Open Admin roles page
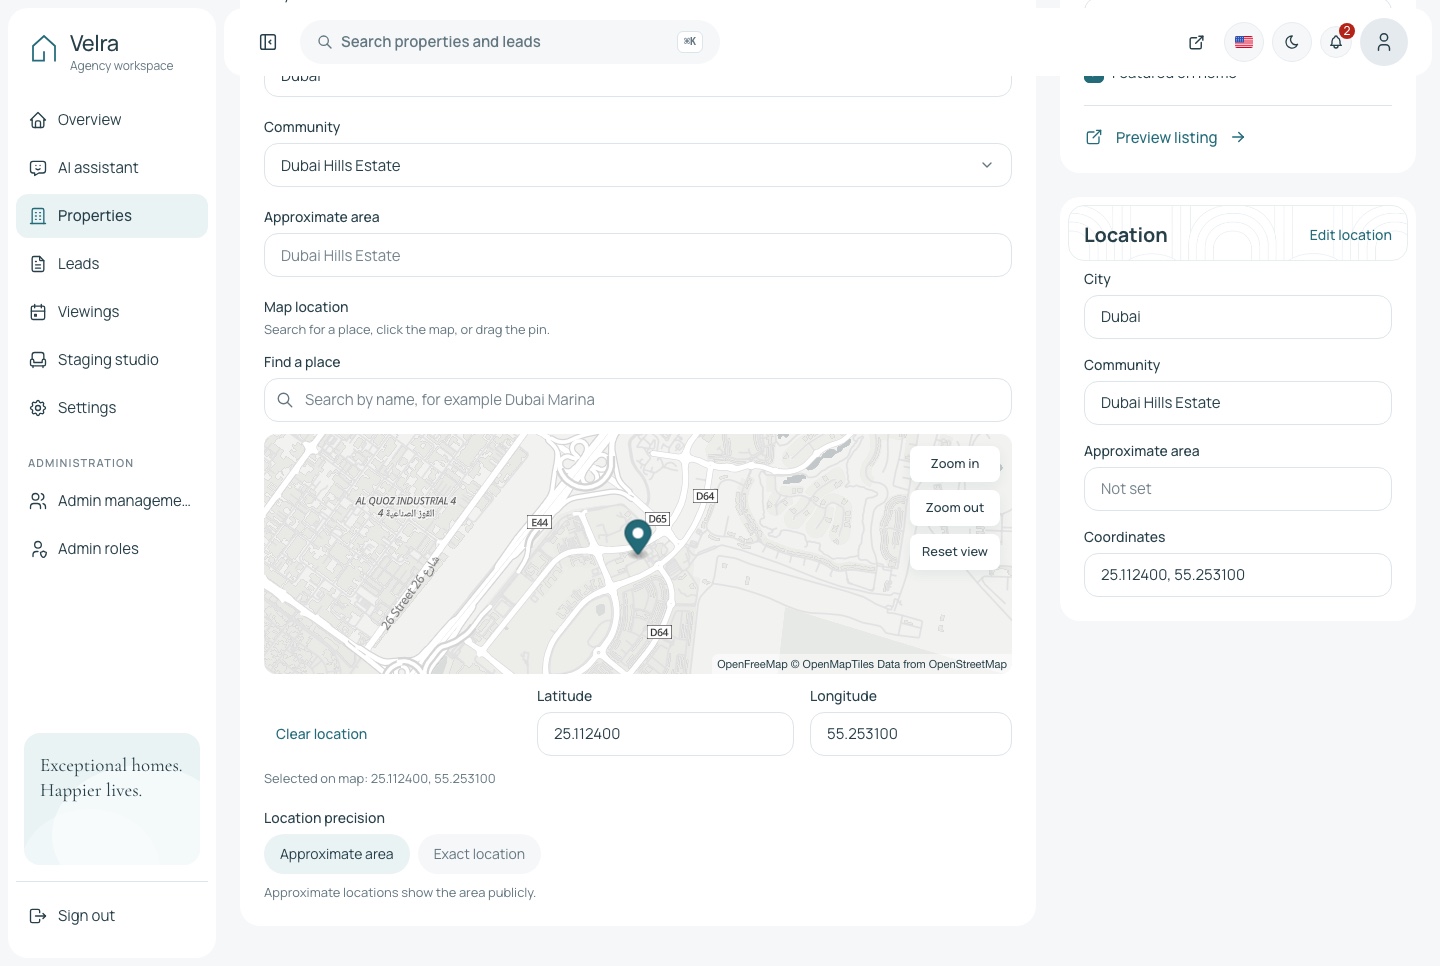This screenshot has width=1440, height=966. 112,549
